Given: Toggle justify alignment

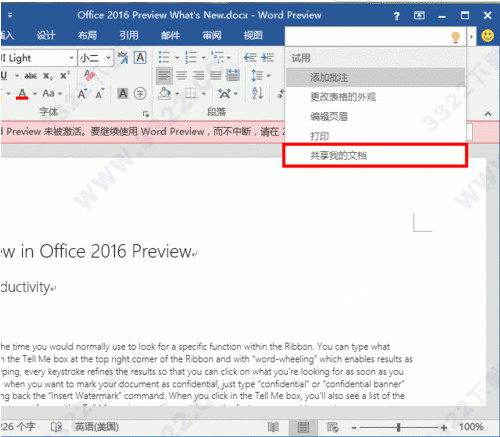Looking at the screenshot, I should (216, 76).
